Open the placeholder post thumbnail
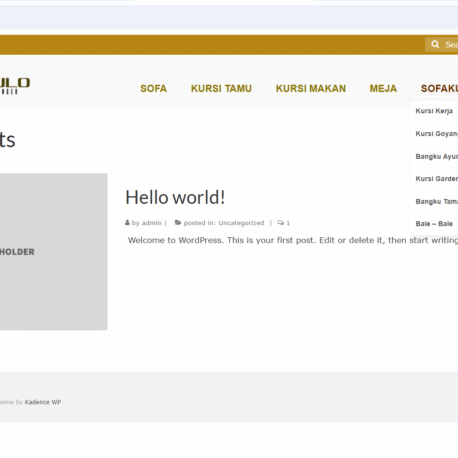The height and width of the screenshot is (458, 458). point(53,252)
